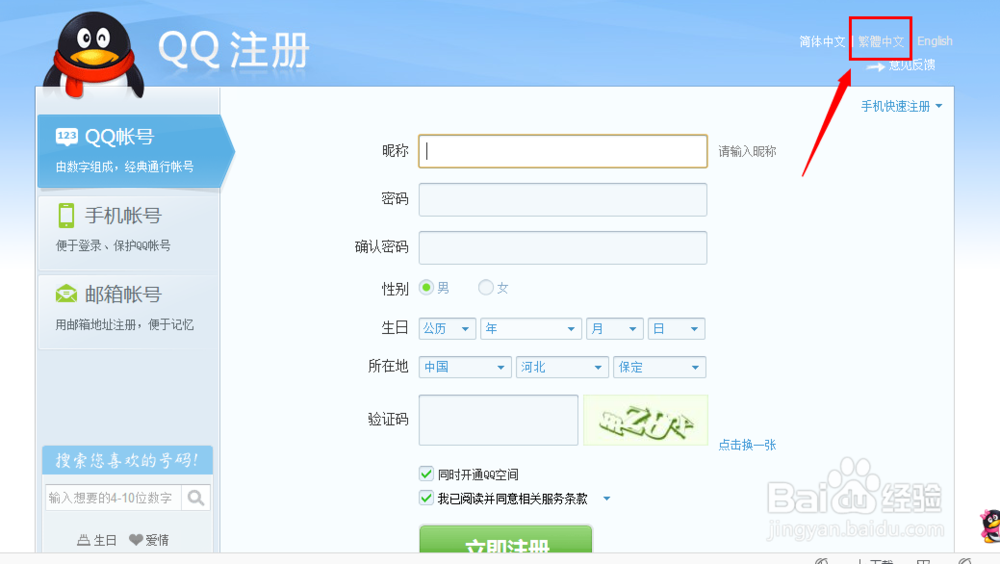The image size is (1000, 564).
Task: Switch language to 简体中文
Action: pos(822,41)
